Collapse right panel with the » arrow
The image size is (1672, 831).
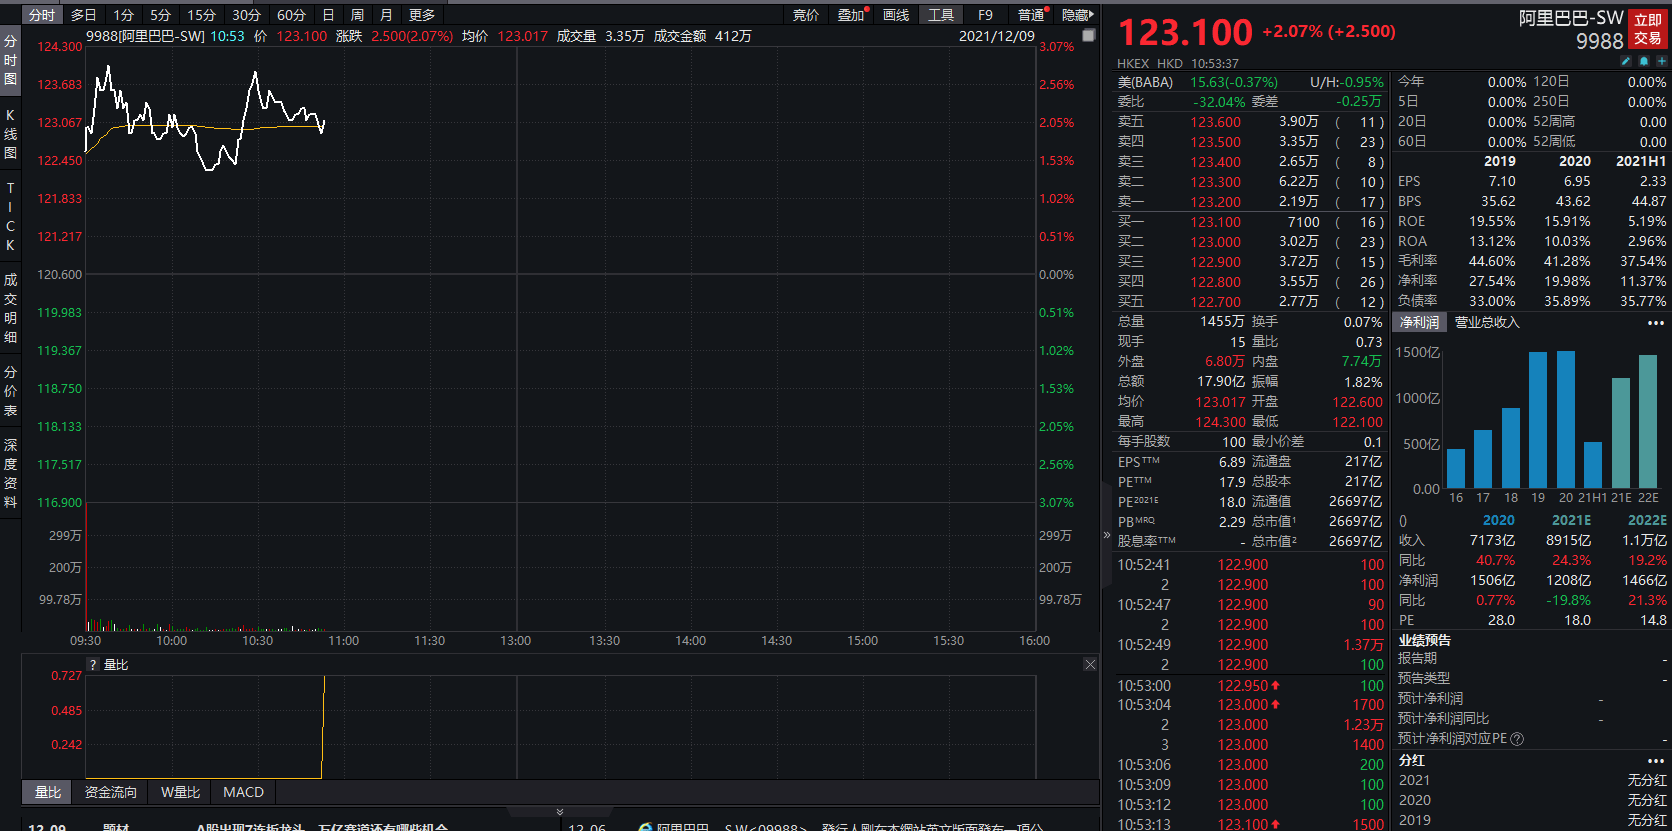pyautogui.click(x=1107, y=535)
